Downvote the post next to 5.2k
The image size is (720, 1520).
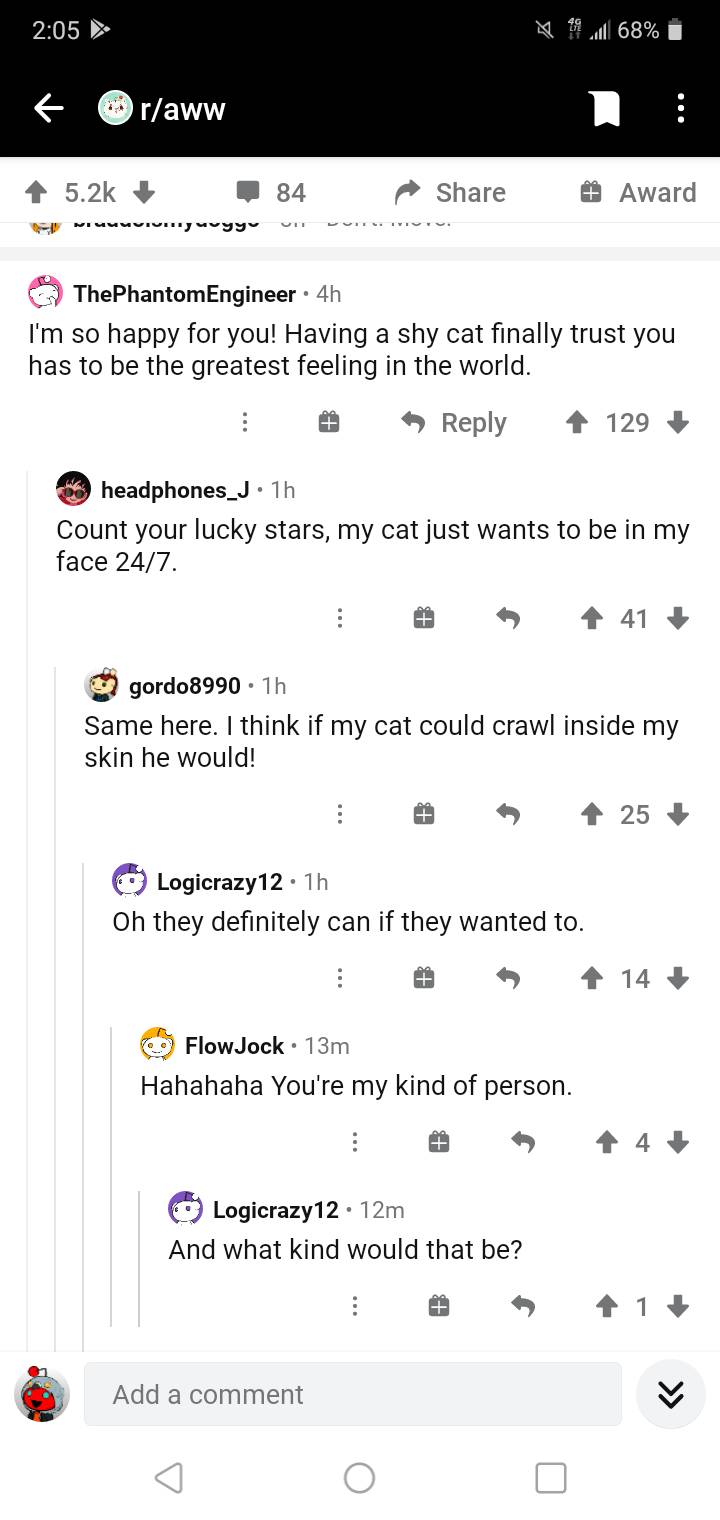click(x=143, y=192)
